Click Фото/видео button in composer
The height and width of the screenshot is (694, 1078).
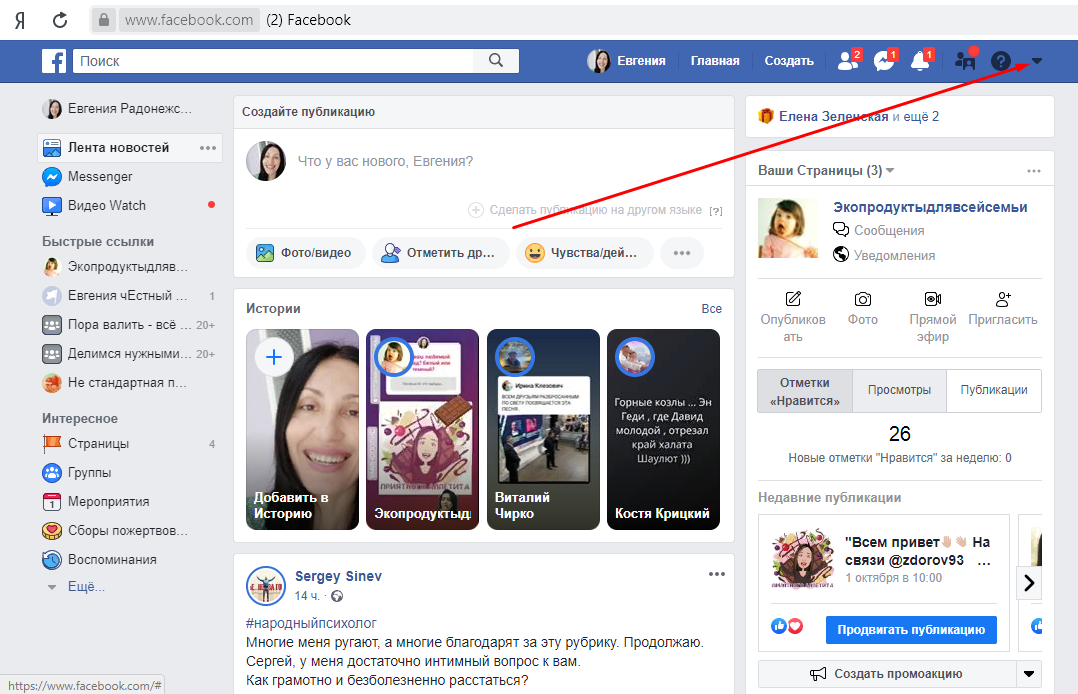(305, 253)
